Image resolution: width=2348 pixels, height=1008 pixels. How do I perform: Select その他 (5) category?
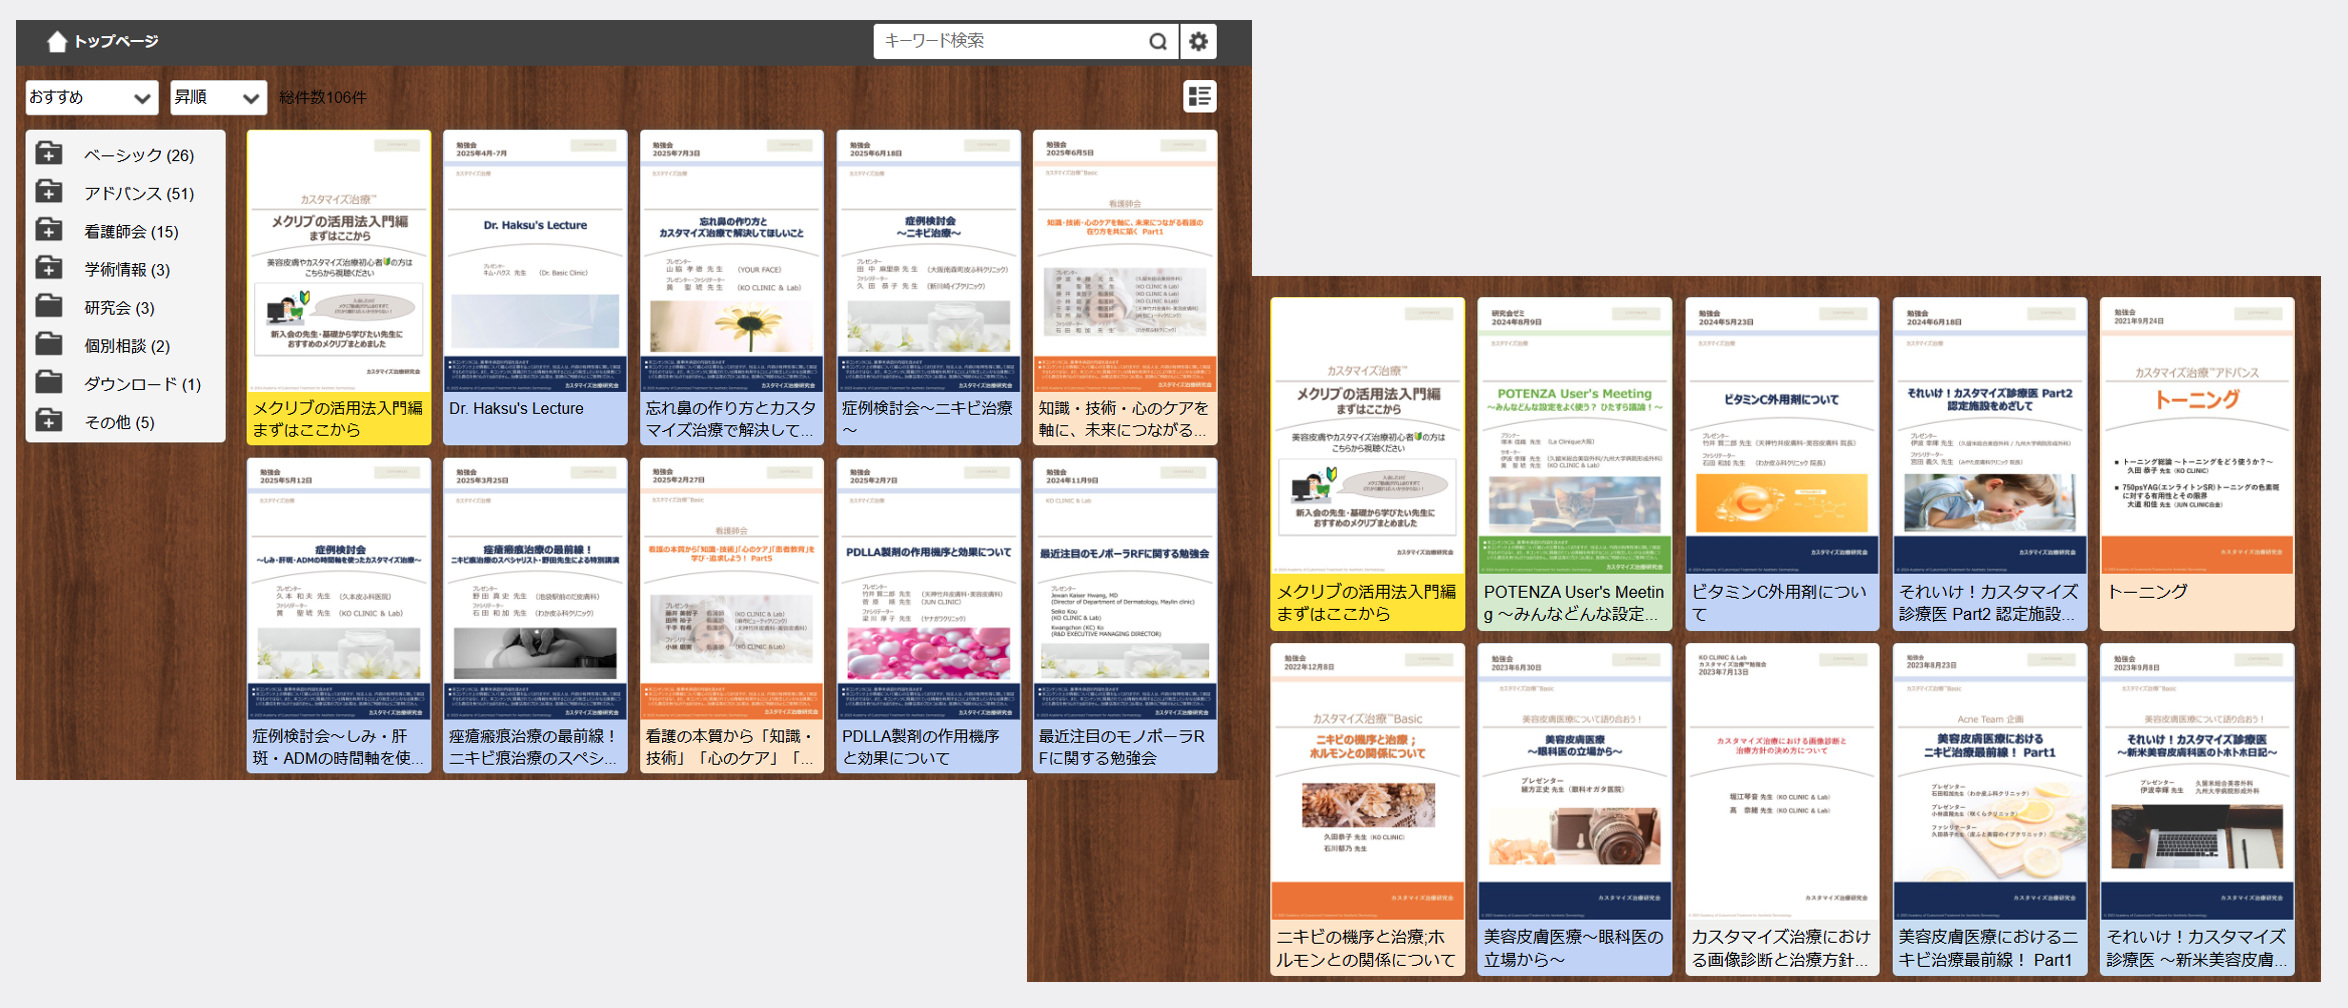120,422
